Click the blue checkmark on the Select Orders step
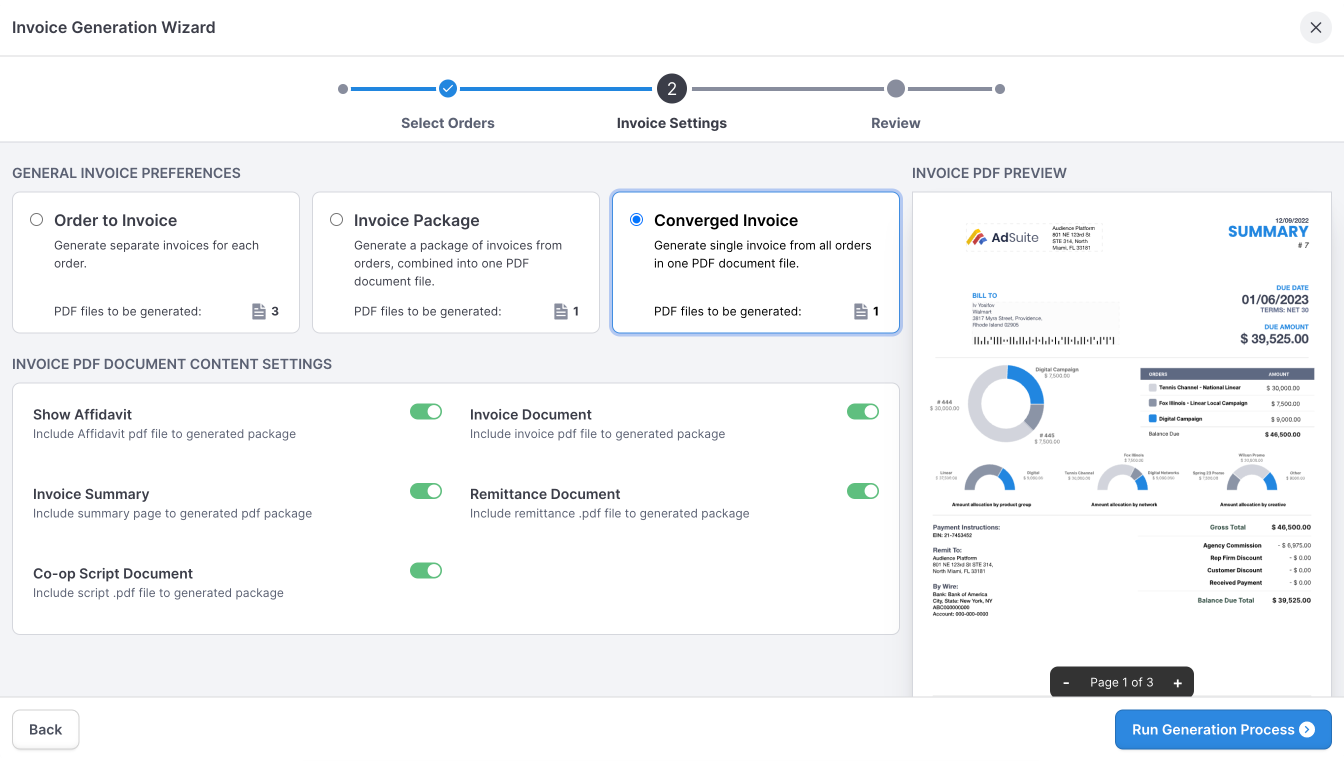Viewport: 1344px width, 761px height. click(447, 88)
